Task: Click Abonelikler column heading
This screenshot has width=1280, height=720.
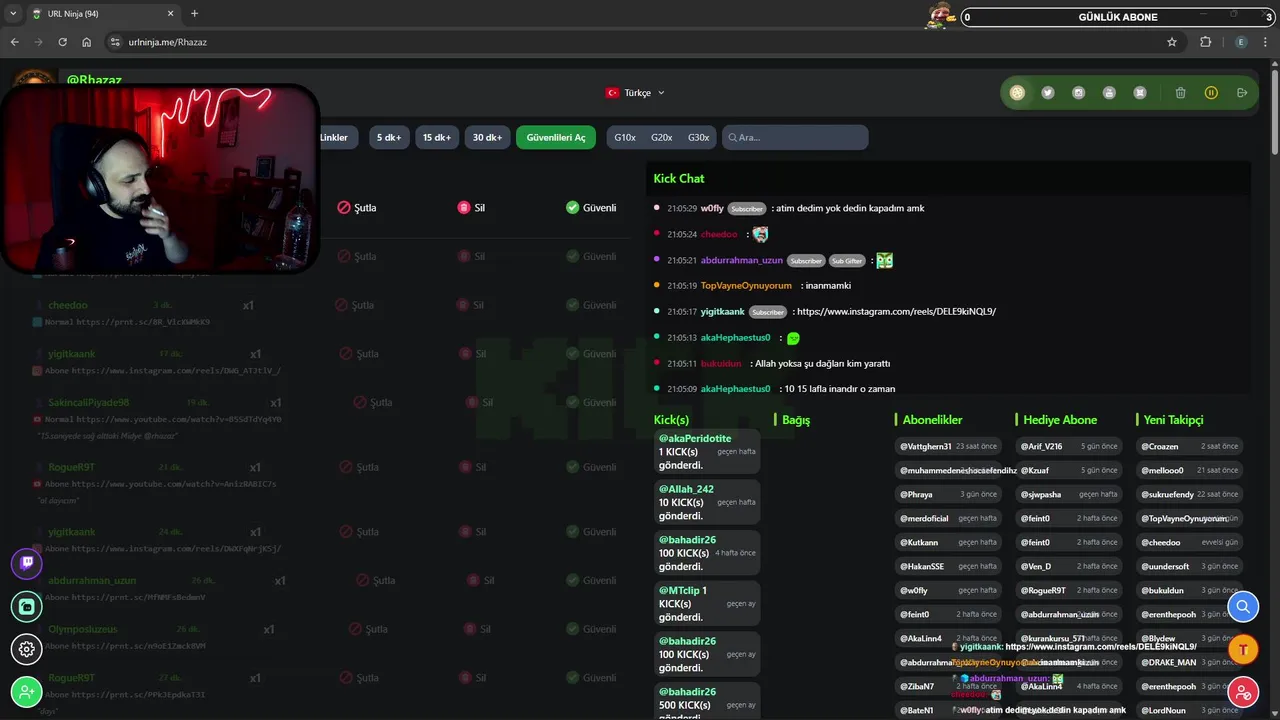Action: tap(932, 420)
